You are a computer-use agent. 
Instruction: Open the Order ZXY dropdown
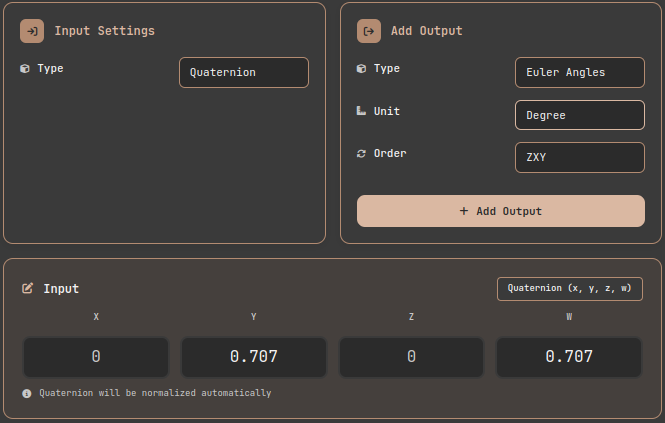tap(580, 157)
